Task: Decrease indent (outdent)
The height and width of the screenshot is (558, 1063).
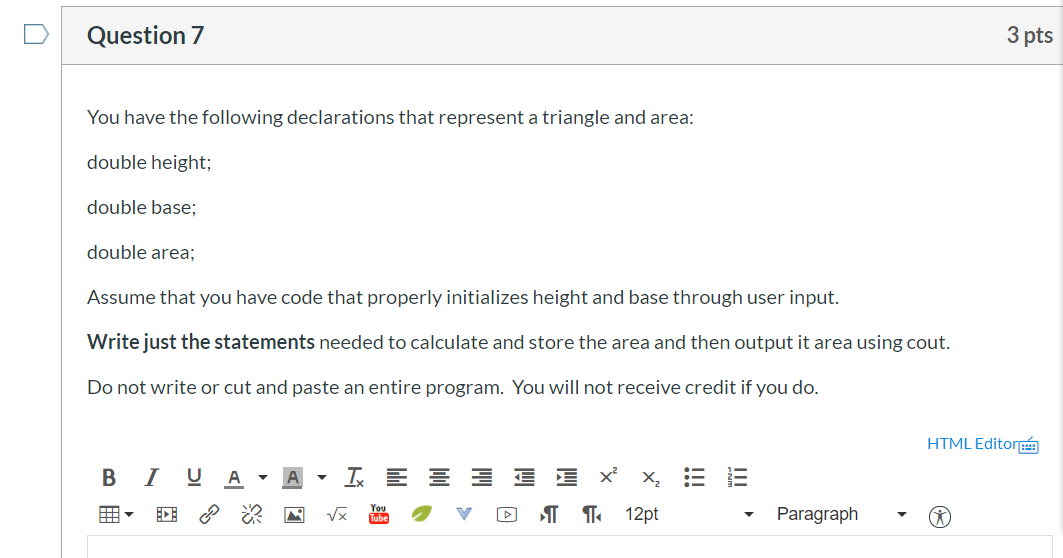Action: click(524, 477)
